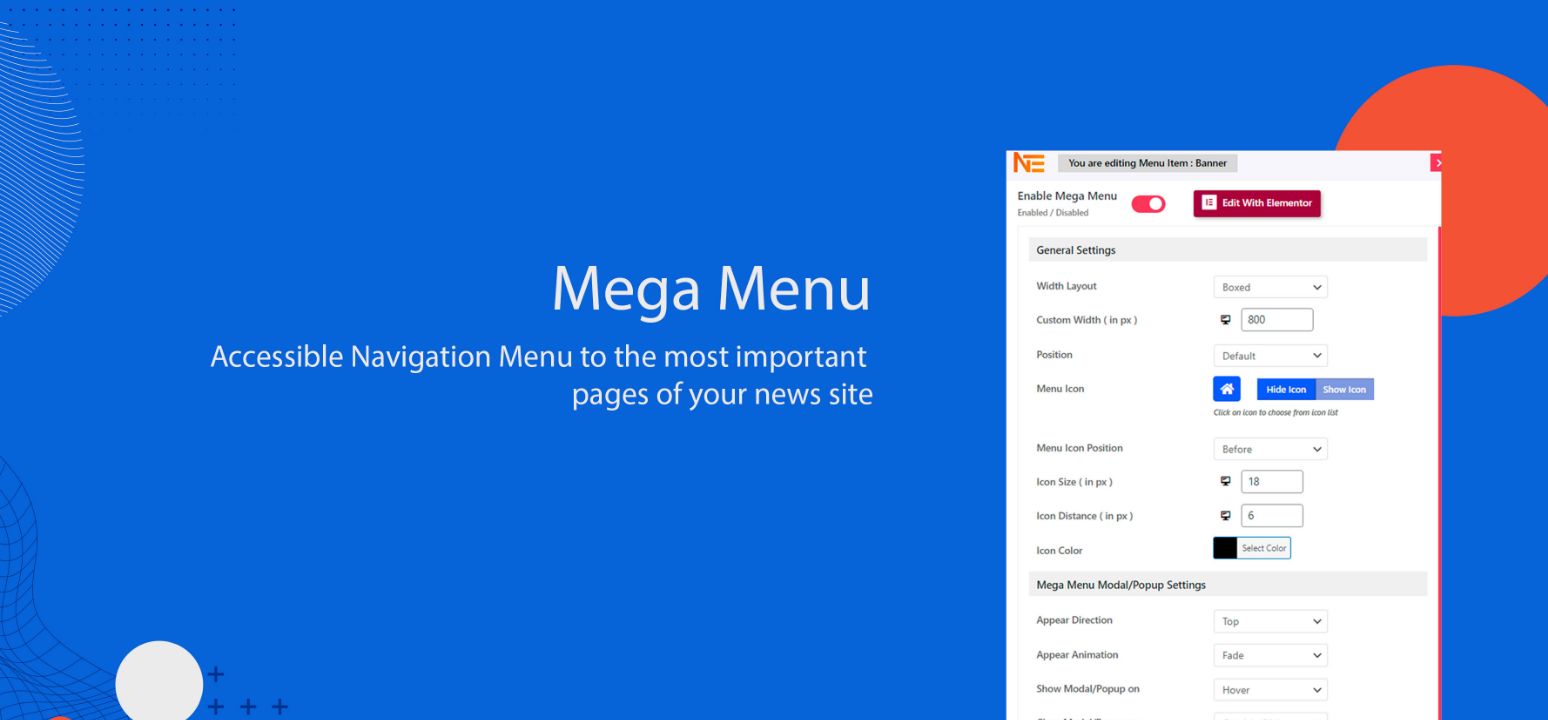Open the Width Layout dropdown set to Boxed
This screenshot has width=1548, height=720.
[x=1270, y=287]
